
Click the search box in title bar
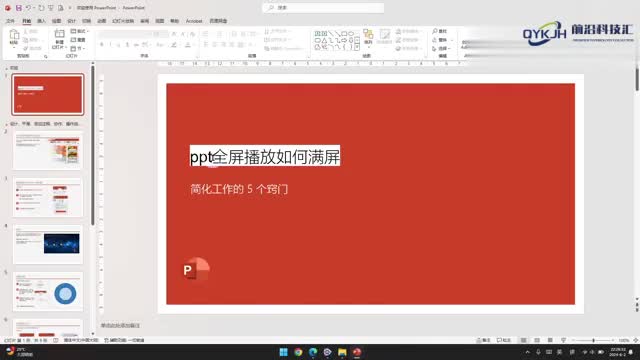pos(323,8)
